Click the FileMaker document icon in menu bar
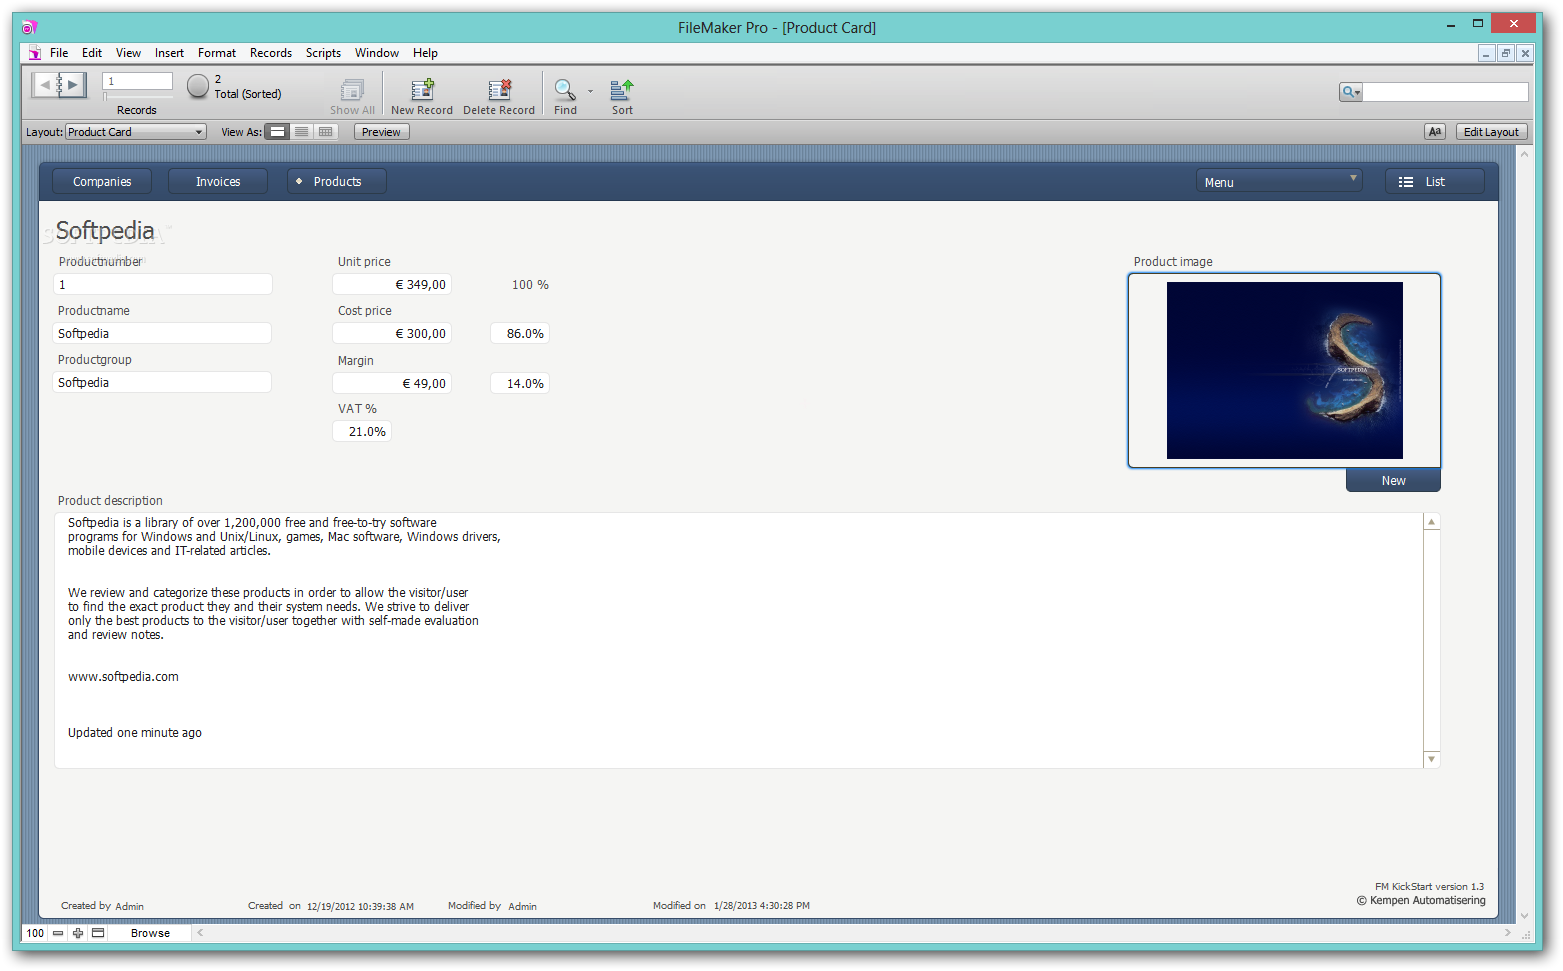 [x=35, y=53]
